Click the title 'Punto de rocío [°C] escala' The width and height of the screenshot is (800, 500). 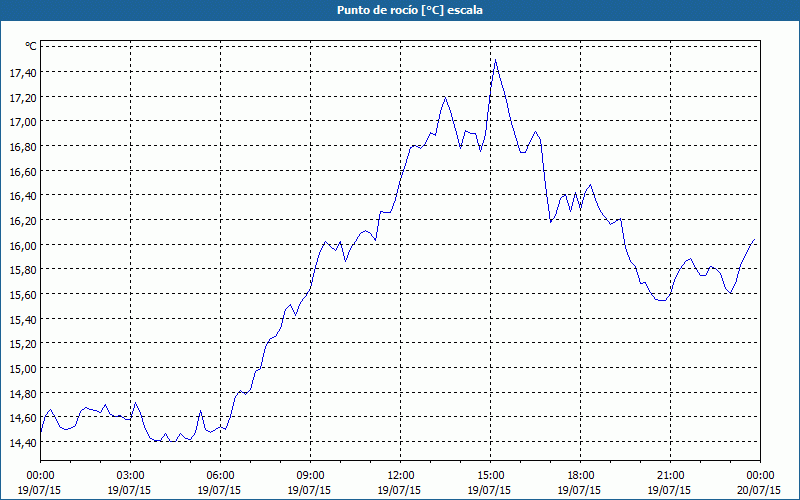pos(410,10)
